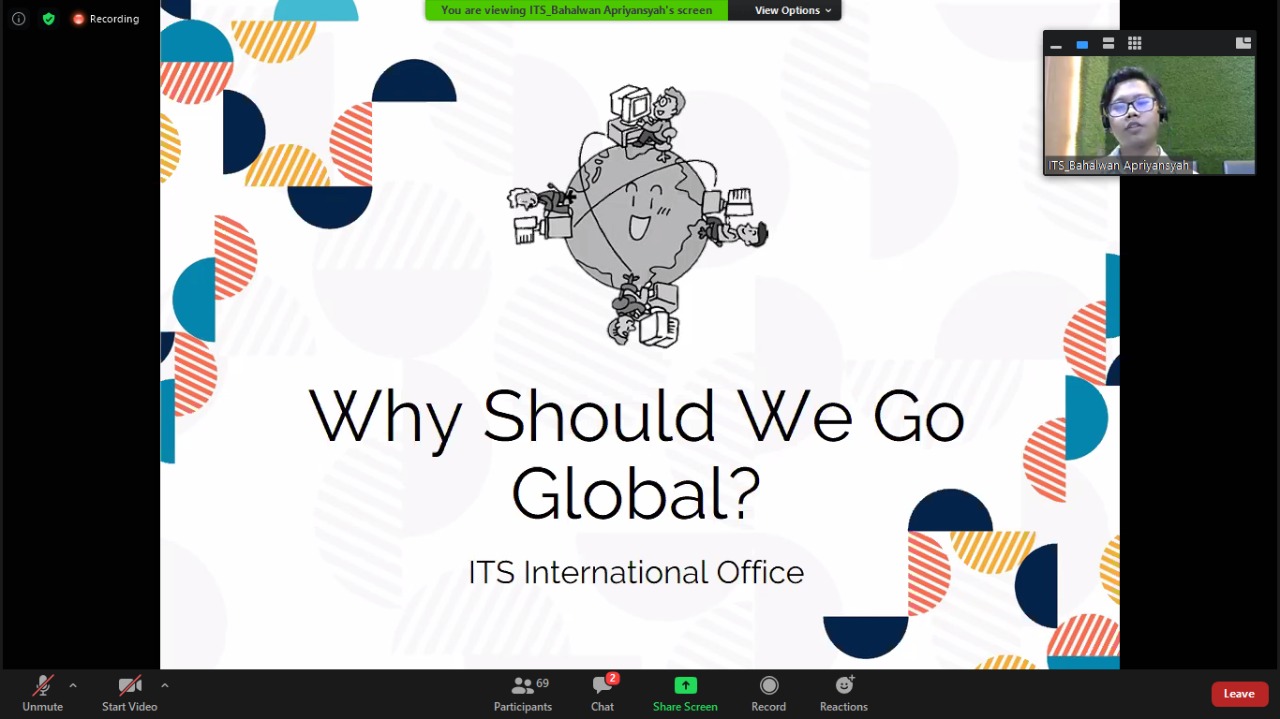This screenshot has width=1280, height=719.
Task: Hide the floating video thumbnail panel
Action: tap(1056, 45)
